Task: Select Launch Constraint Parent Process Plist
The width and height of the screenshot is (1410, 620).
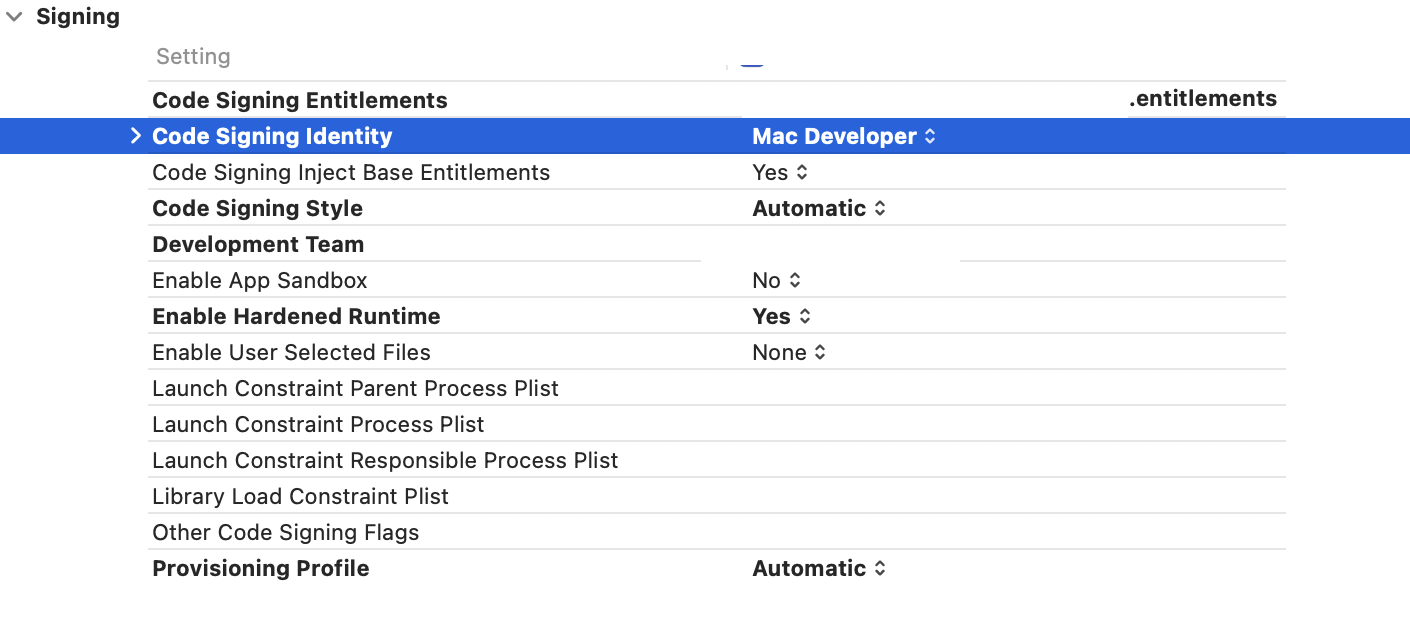Action: [x=355, y=388]
